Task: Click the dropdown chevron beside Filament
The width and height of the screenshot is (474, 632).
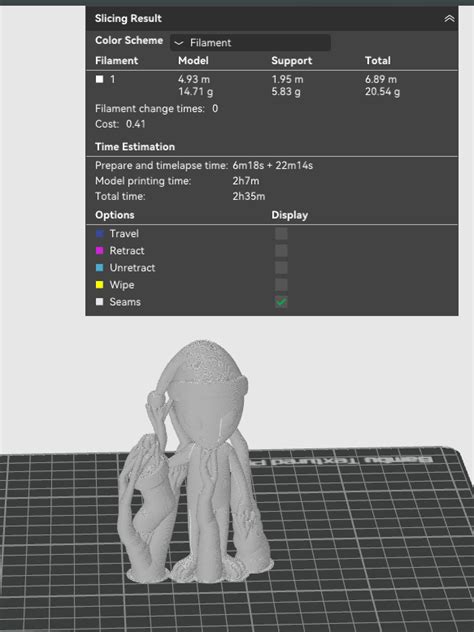Action: [x=179, y=43]
